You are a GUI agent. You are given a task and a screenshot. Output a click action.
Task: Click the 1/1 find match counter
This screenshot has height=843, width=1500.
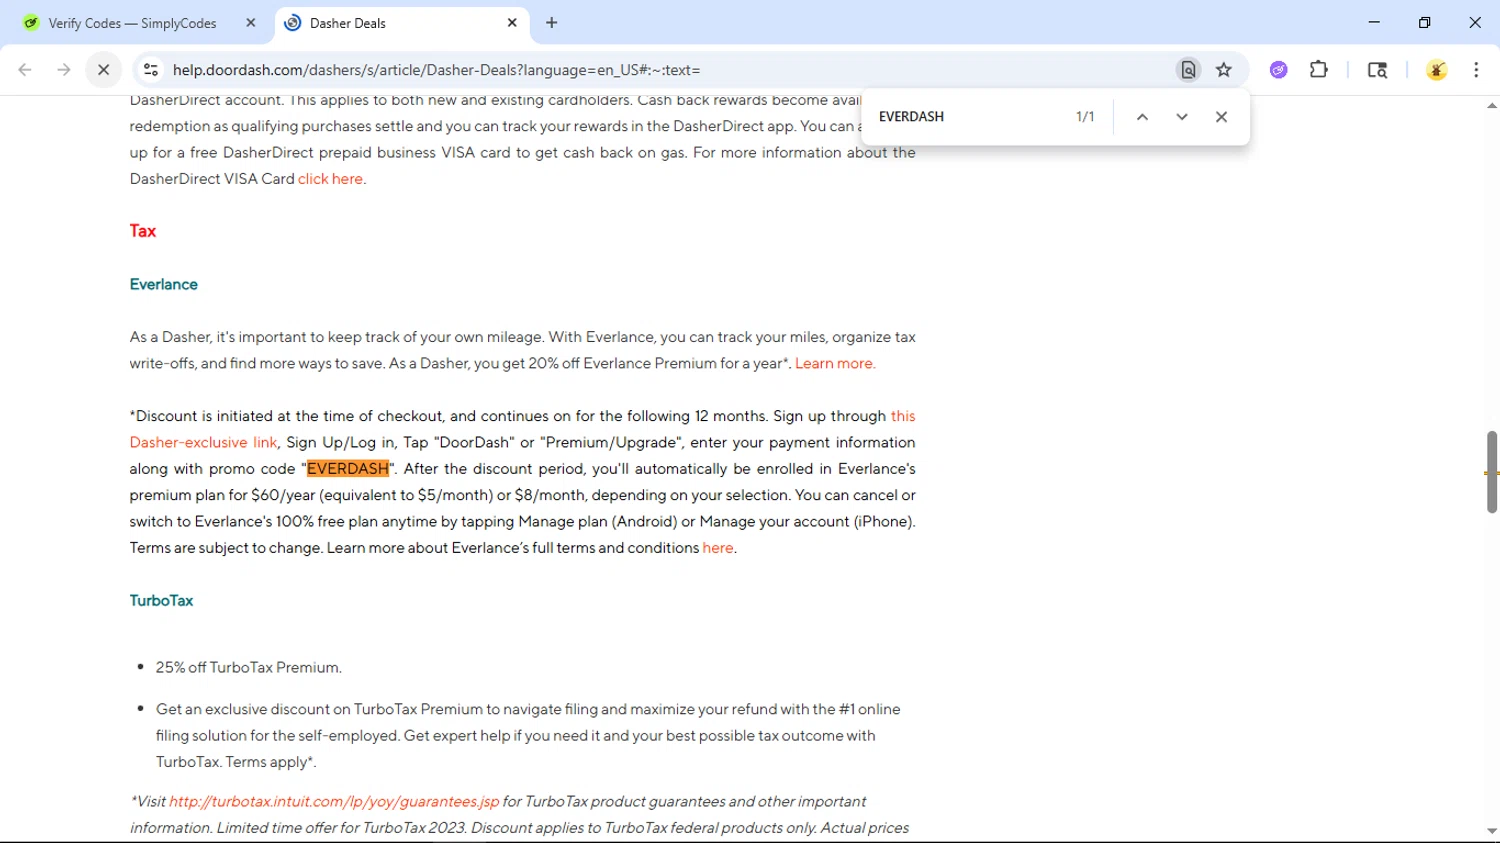[1085, 117]
